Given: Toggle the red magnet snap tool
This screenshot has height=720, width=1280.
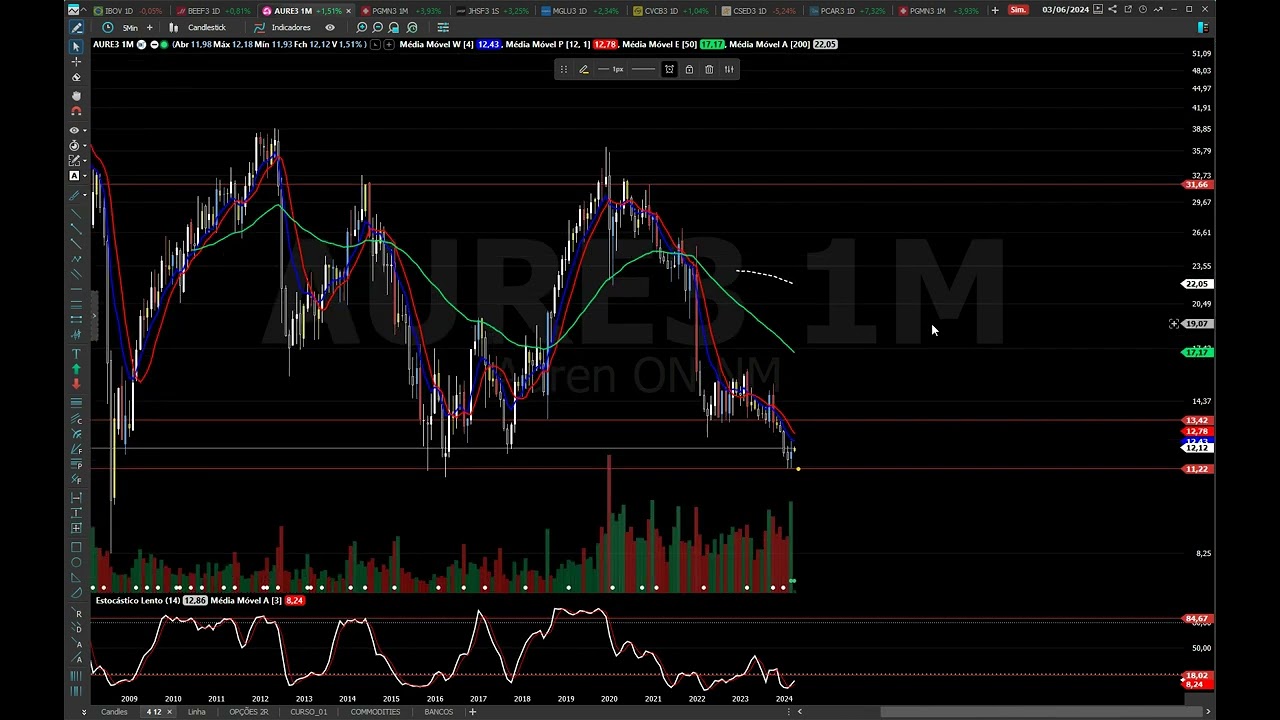Looking at the screenshot, I should [x=76, y=111].
